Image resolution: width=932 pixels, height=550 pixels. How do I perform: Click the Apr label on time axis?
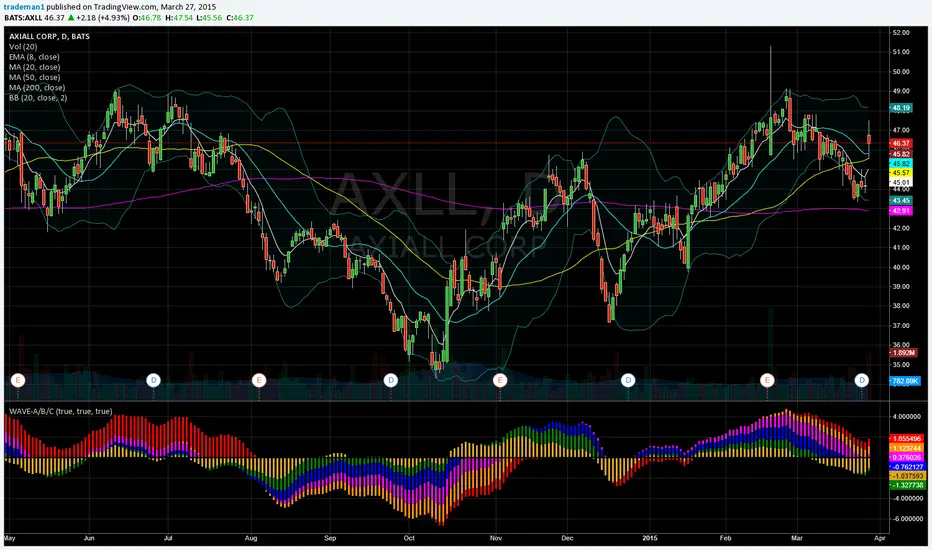tap(880, 538)
